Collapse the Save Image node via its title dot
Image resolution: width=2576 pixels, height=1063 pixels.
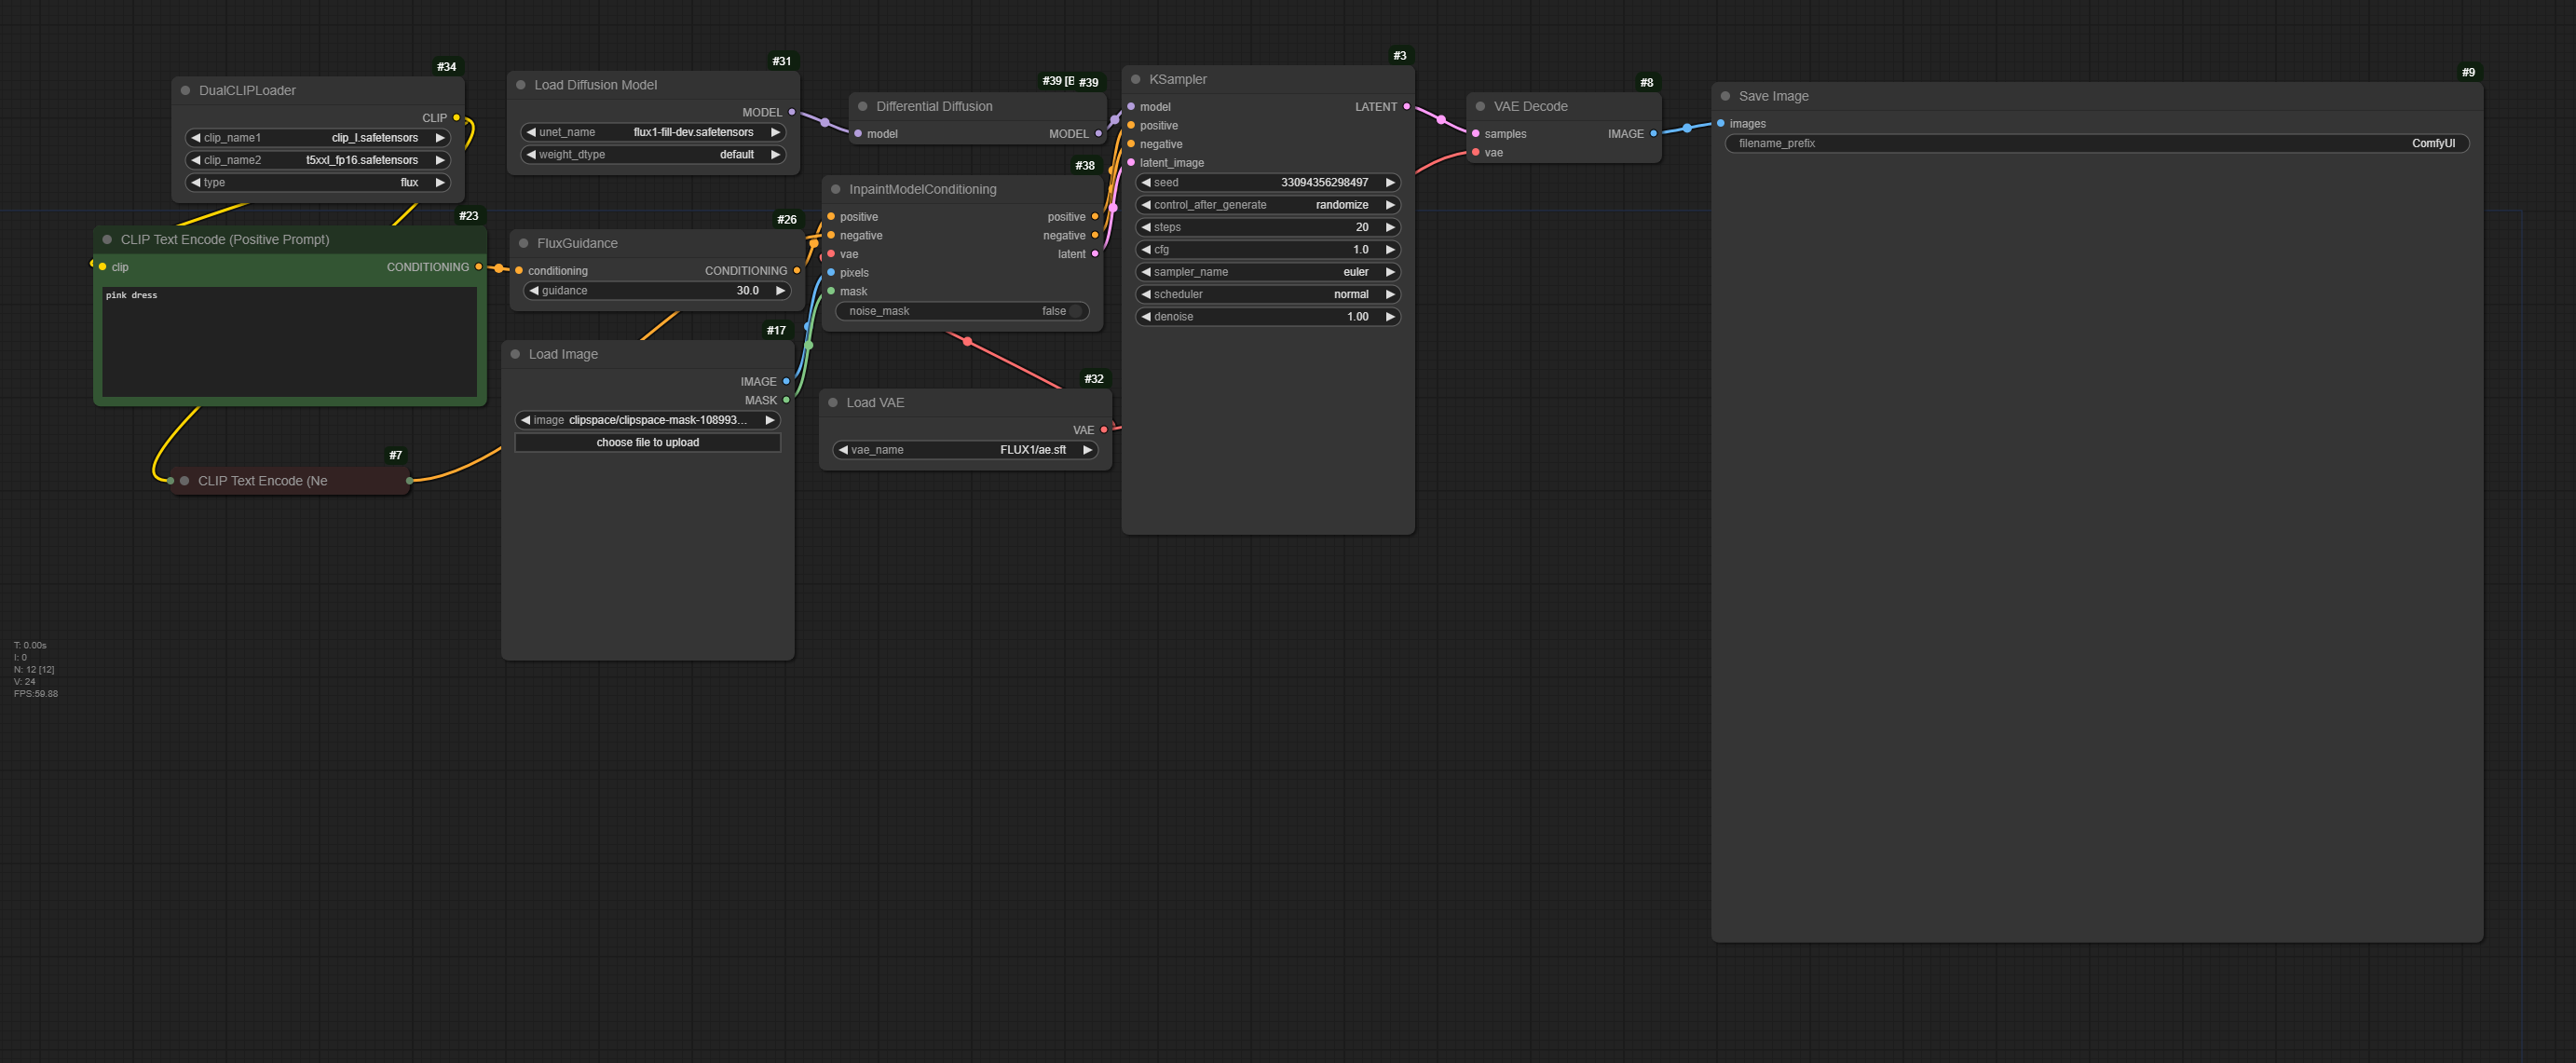(1725, 97)
